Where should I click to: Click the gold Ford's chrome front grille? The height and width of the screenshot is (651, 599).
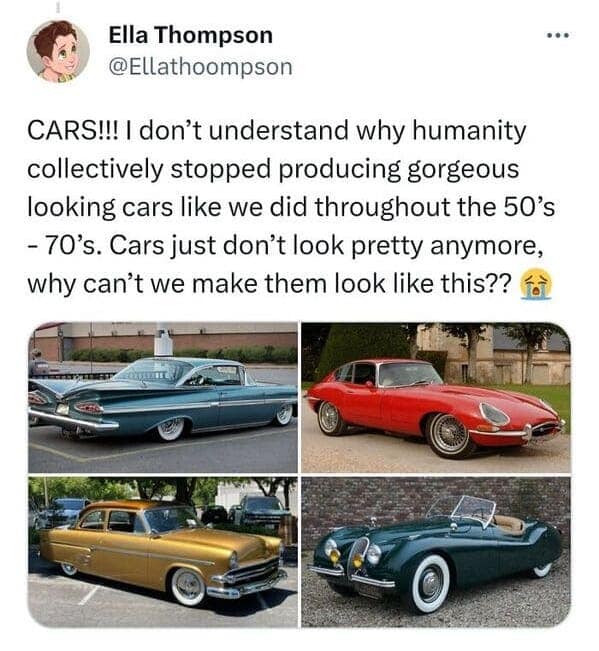(x=252, y=573)
